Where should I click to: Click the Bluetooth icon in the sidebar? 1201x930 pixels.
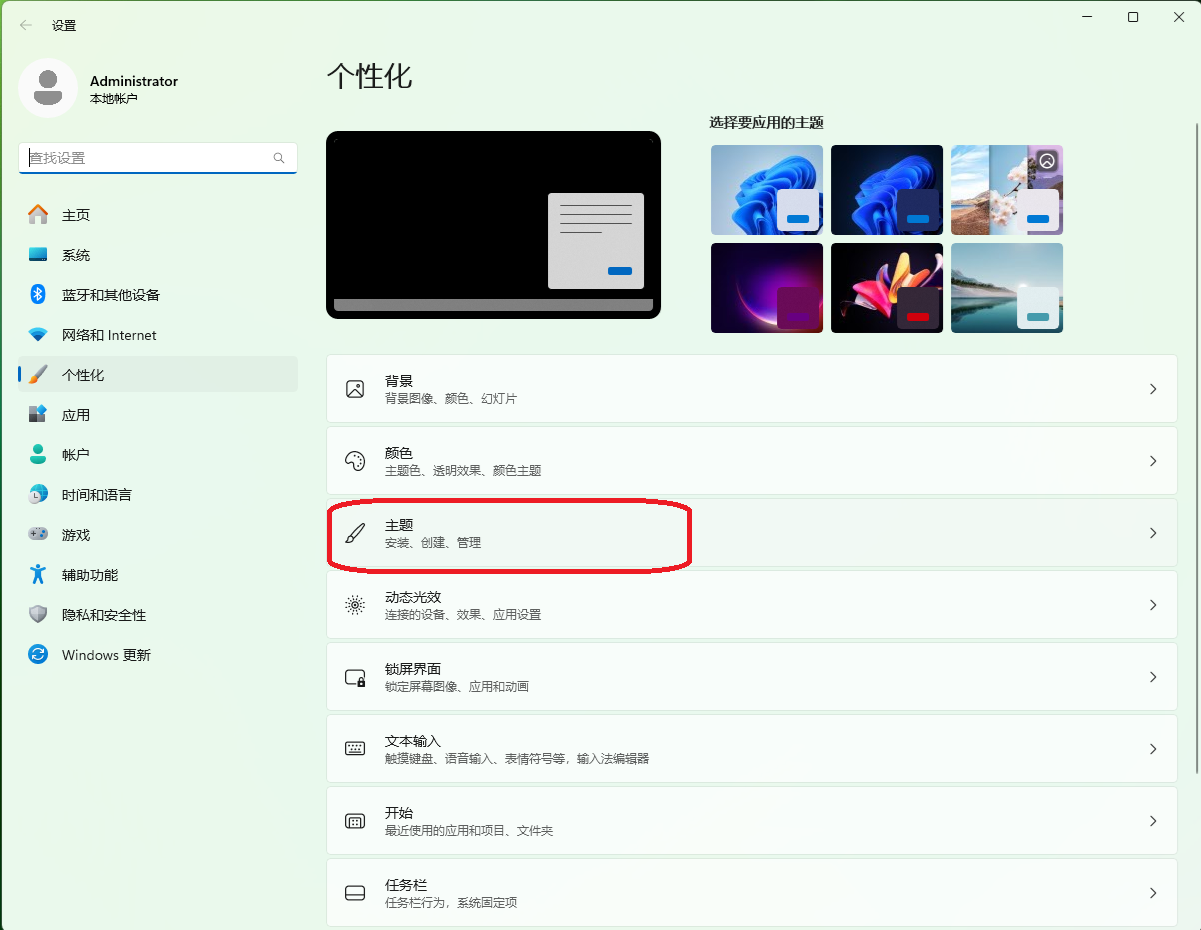point(38,295)
